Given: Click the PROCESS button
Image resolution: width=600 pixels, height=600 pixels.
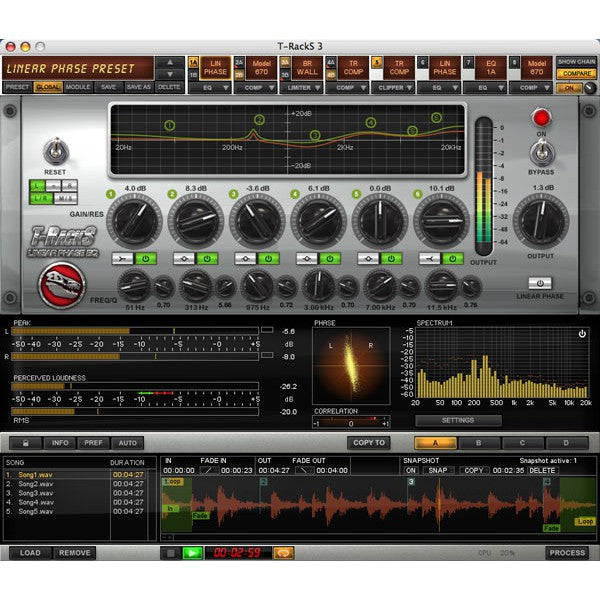Looking at the screenshot, I should [x=567, y=553].
